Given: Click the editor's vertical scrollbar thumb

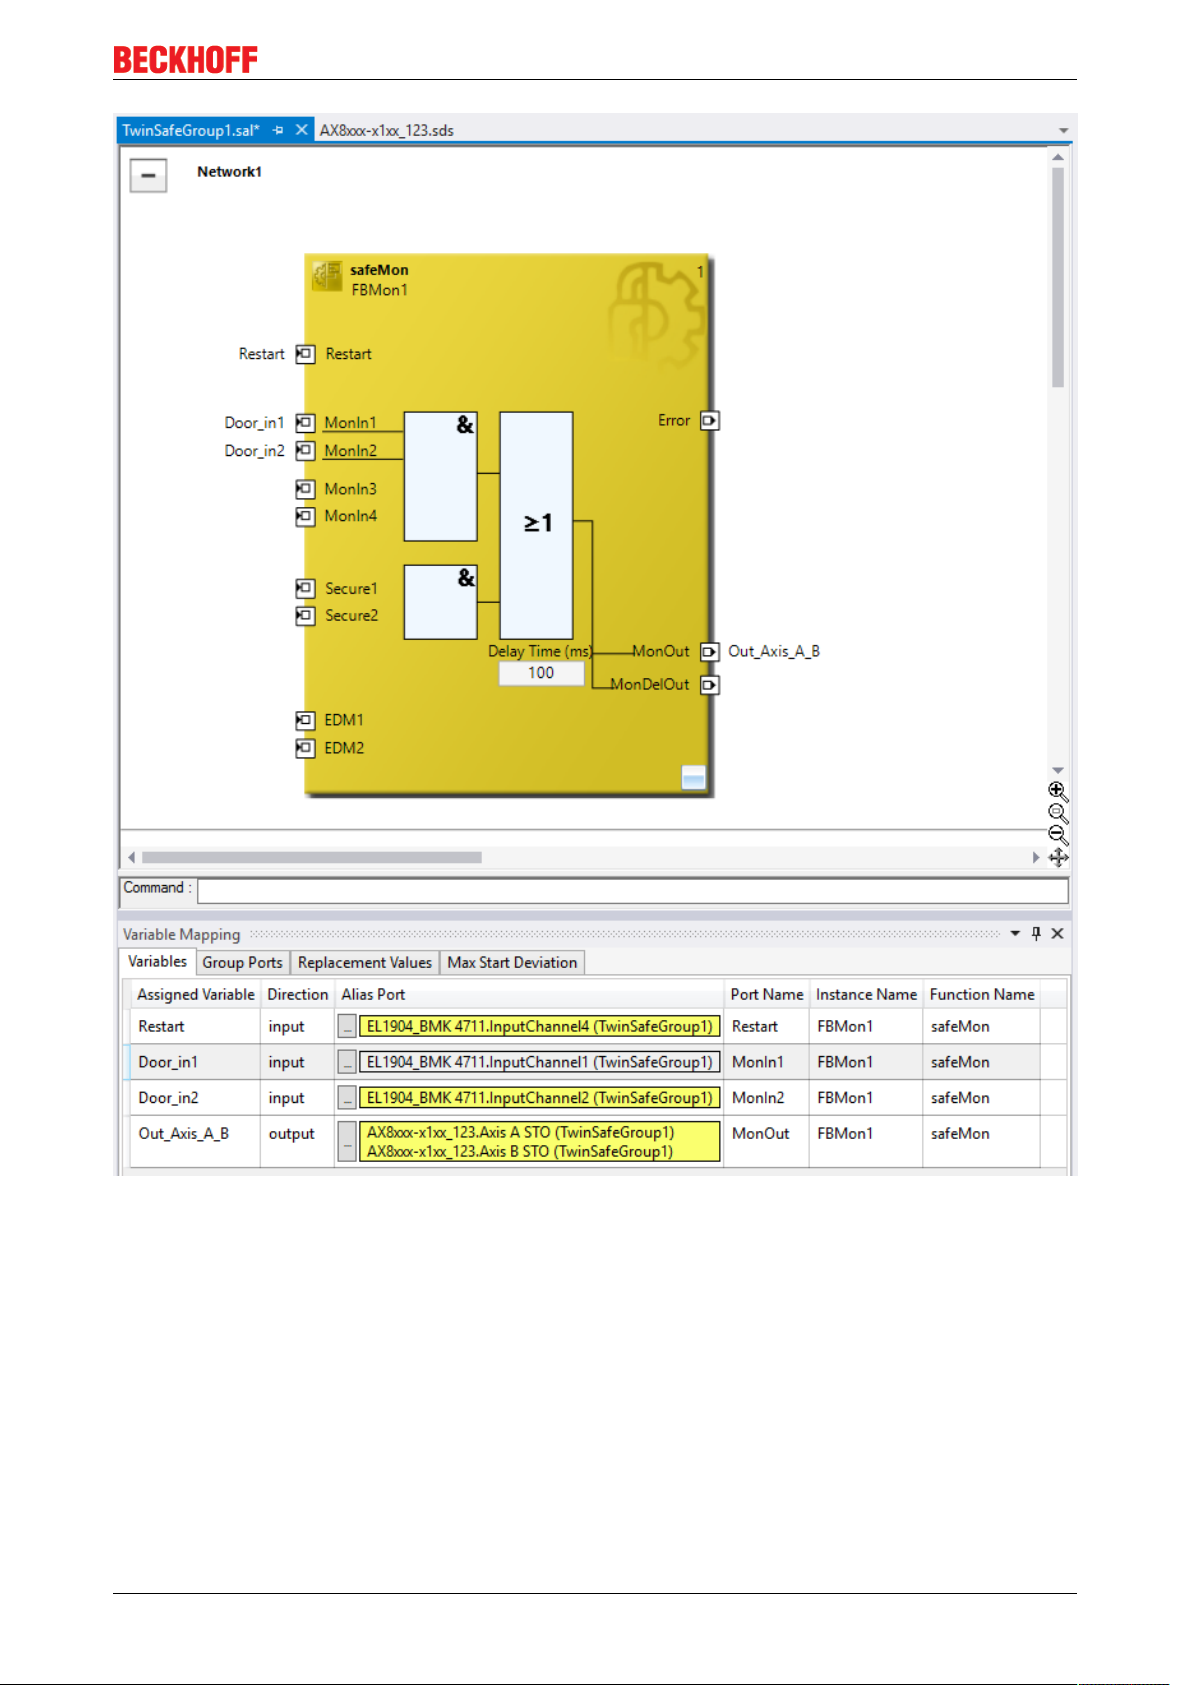Looking at the screenshot, I should pos(1058,278).
